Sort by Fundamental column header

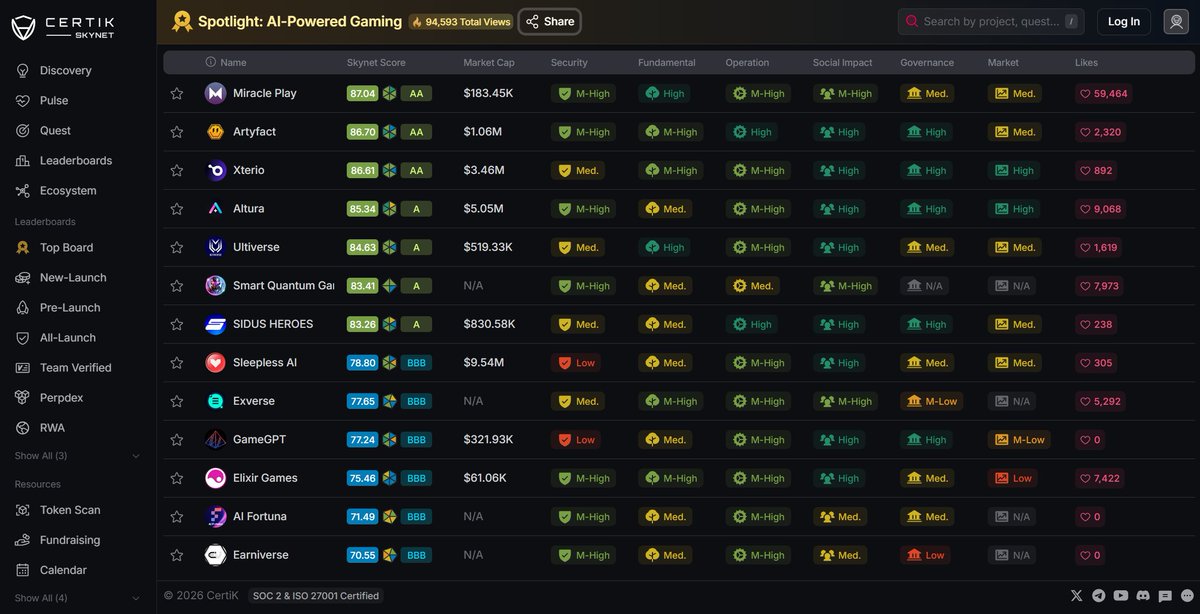(666, 62)
